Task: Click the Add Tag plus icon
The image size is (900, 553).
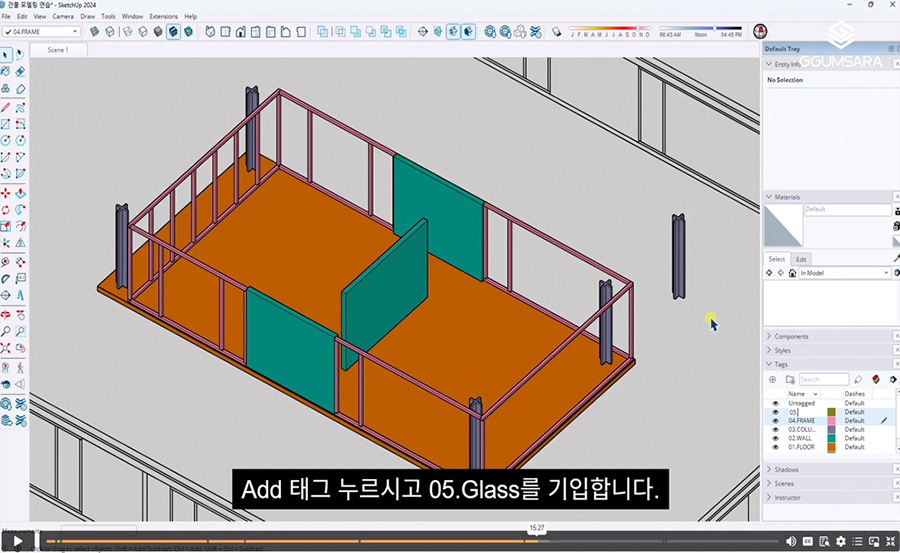Action: pyautogui.click(x=772, y=380)
